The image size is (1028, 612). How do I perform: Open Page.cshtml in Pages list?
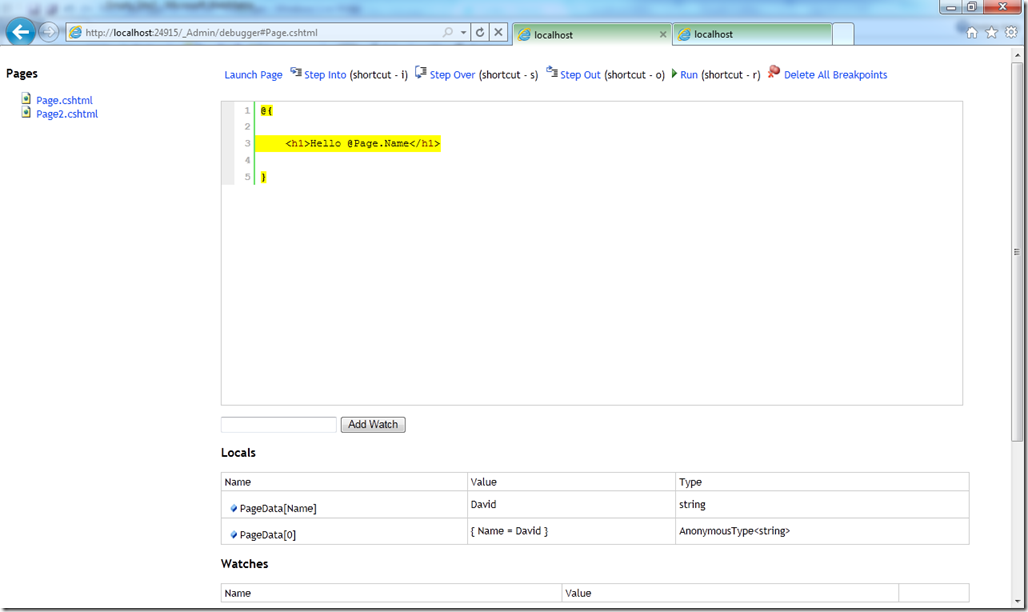64,100
